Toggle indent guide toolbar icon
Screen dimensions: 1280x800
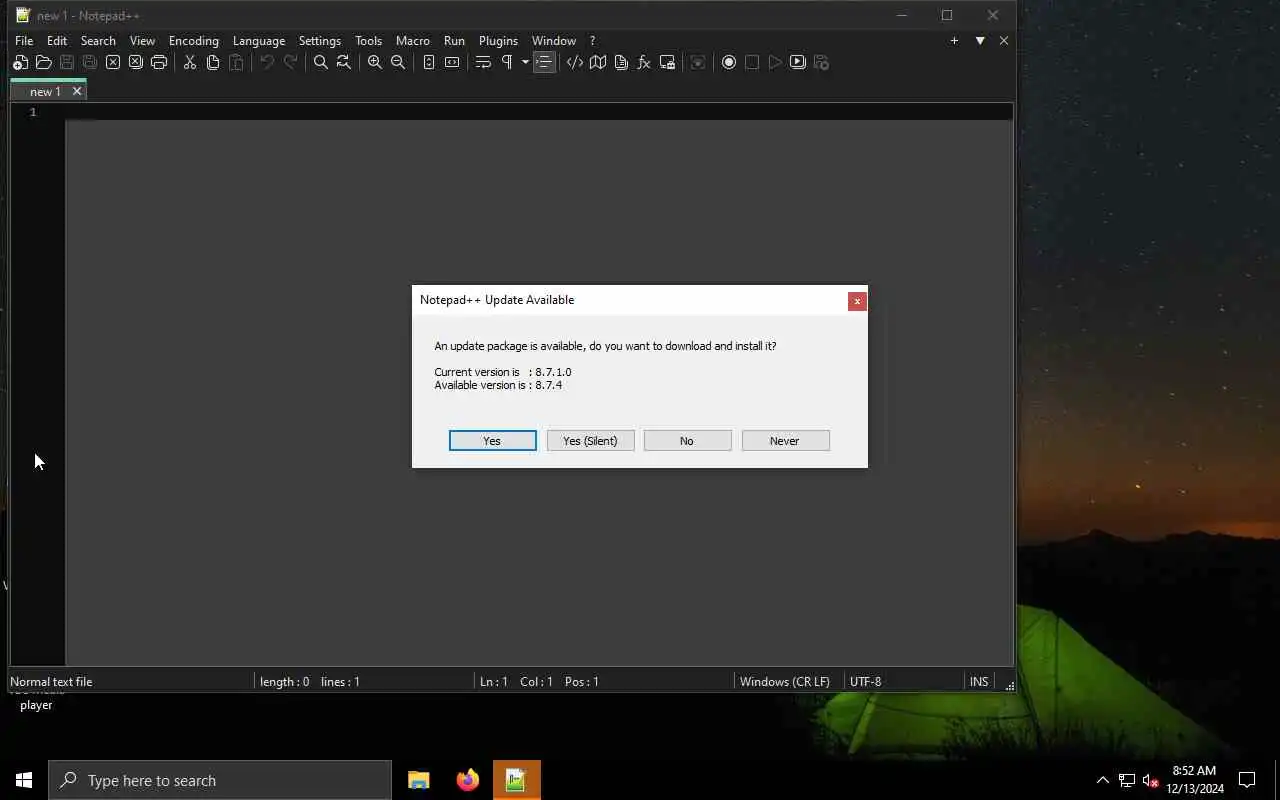(543, 62)
